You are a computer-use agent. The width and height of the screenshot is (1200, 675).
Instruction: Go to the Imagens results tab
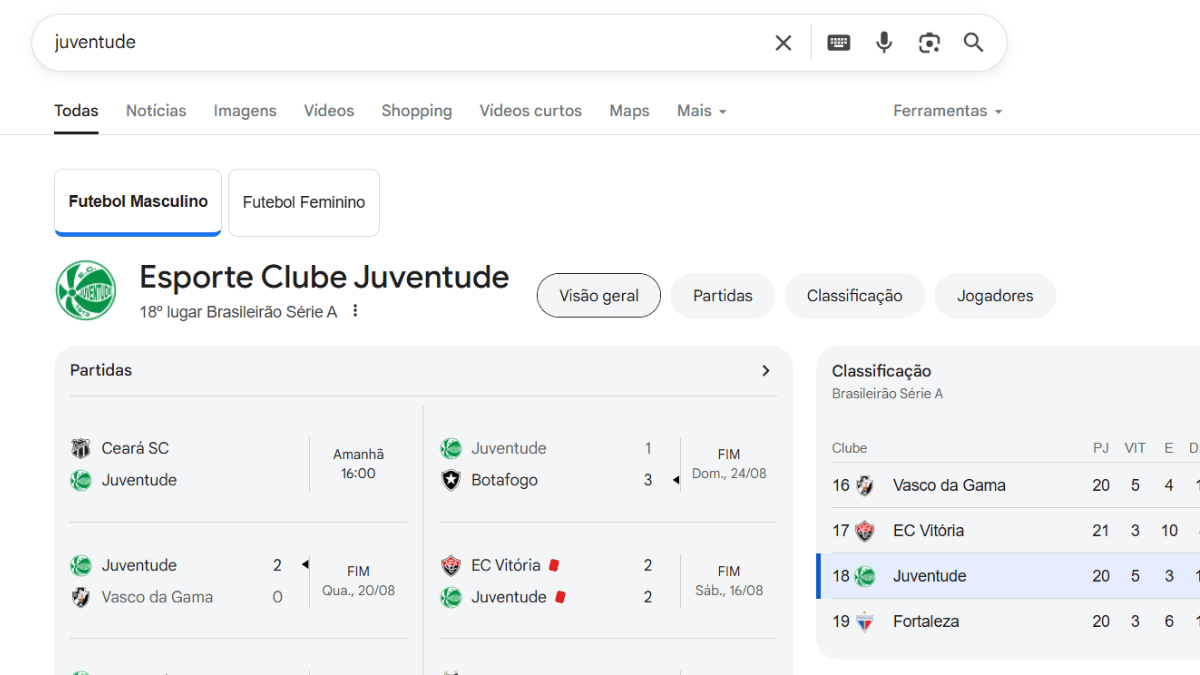coord(245,111)
